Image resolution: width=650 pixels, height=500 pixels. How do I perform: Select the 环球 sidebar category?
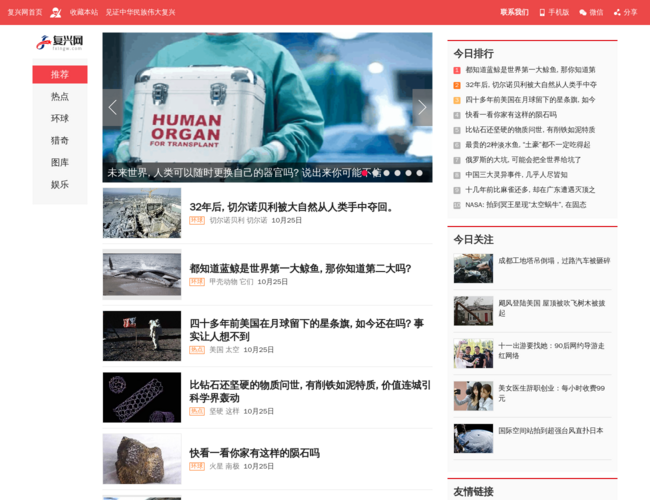pos(60,118)
